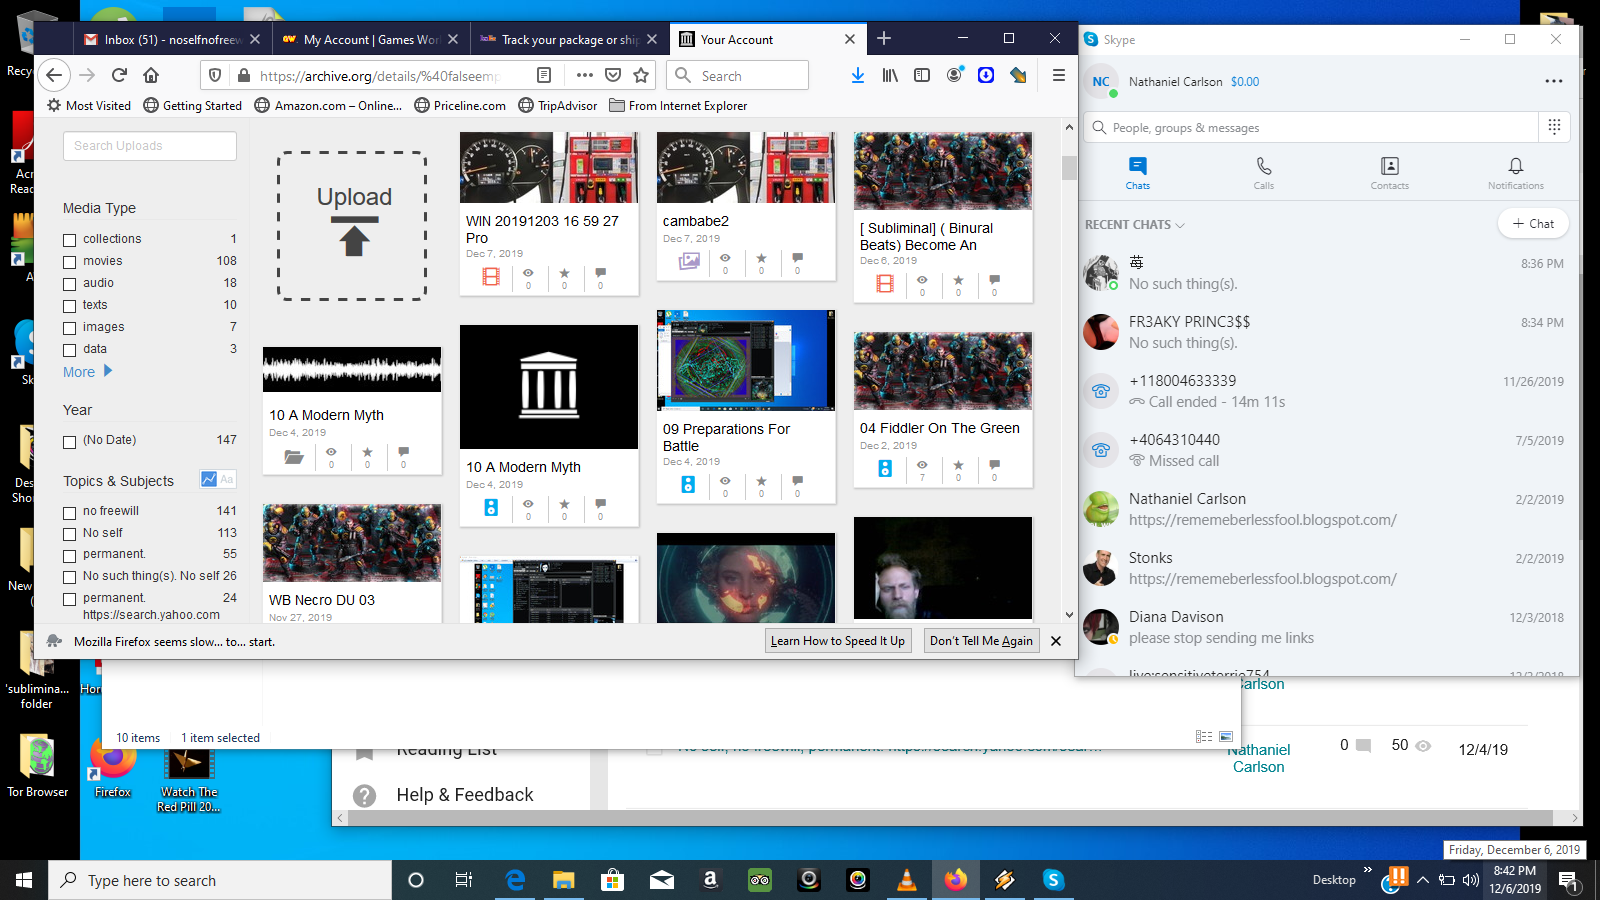Open Firefox downloads arrow icon
Image resolution: width=1600 pixels, height=900 pixels.
pos(858,75)
